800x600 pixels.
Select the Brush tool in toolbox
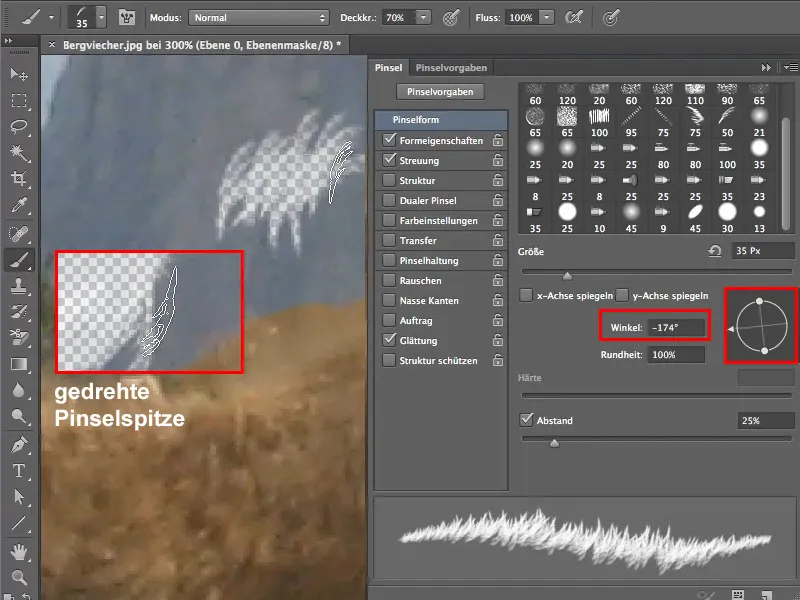pos(19,260)
